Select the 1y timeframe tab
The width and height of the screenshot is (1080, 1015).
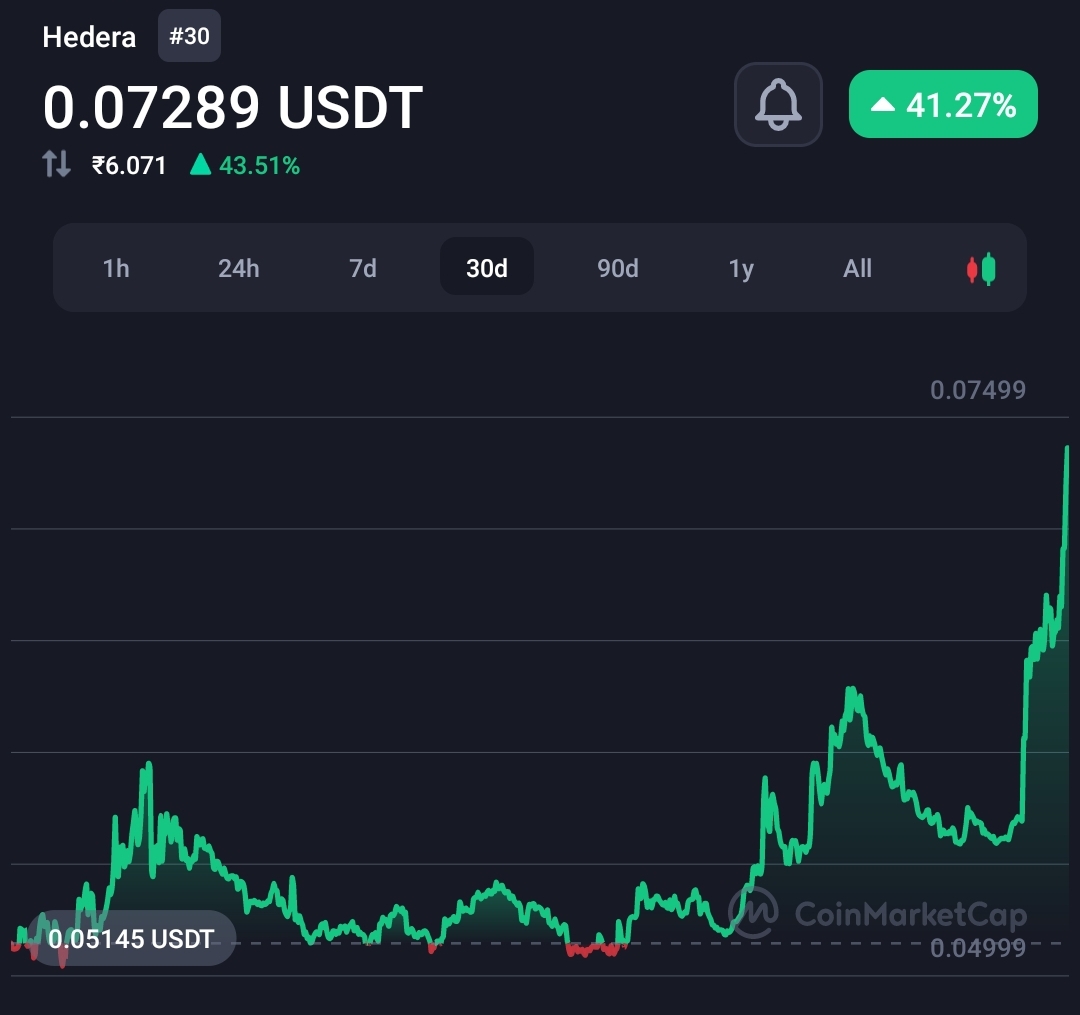click(741, 268)
